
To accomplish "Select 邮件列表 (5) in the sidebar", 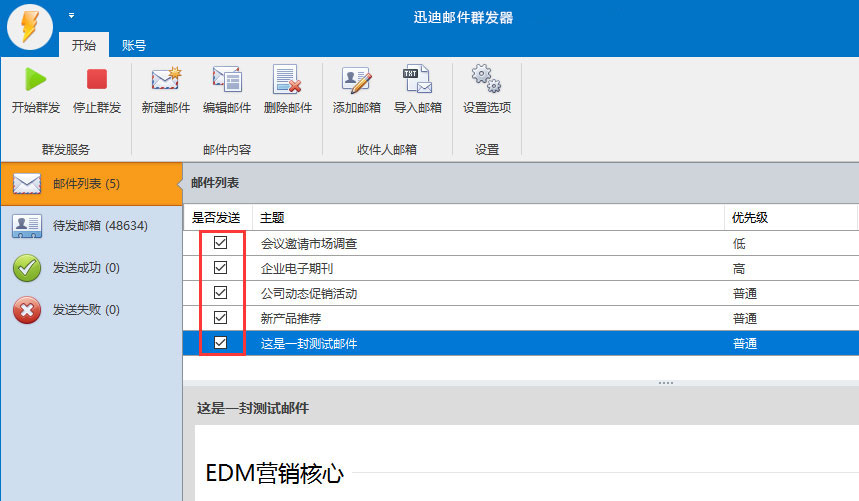I will pos(91,184).
